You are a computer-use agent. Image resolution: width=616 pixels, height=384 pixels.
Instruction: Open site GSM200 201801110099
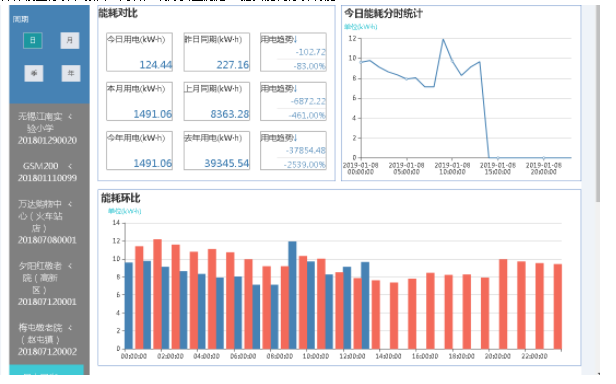(x=47, y=172)
